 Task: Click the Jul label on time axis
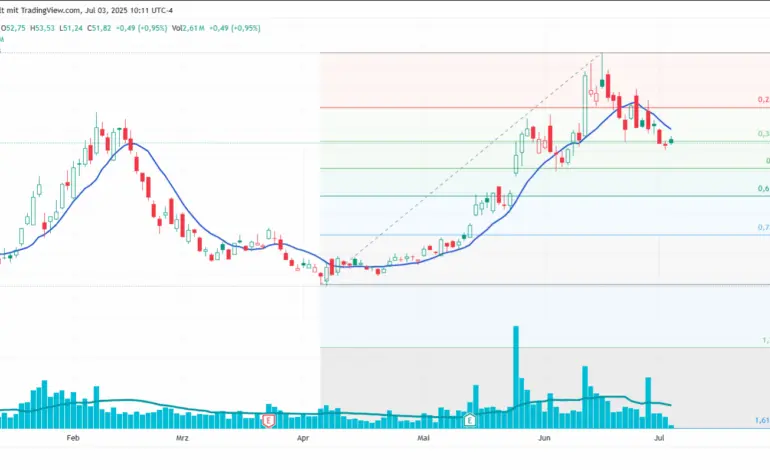pyautogui.click(x=659, y=438)
